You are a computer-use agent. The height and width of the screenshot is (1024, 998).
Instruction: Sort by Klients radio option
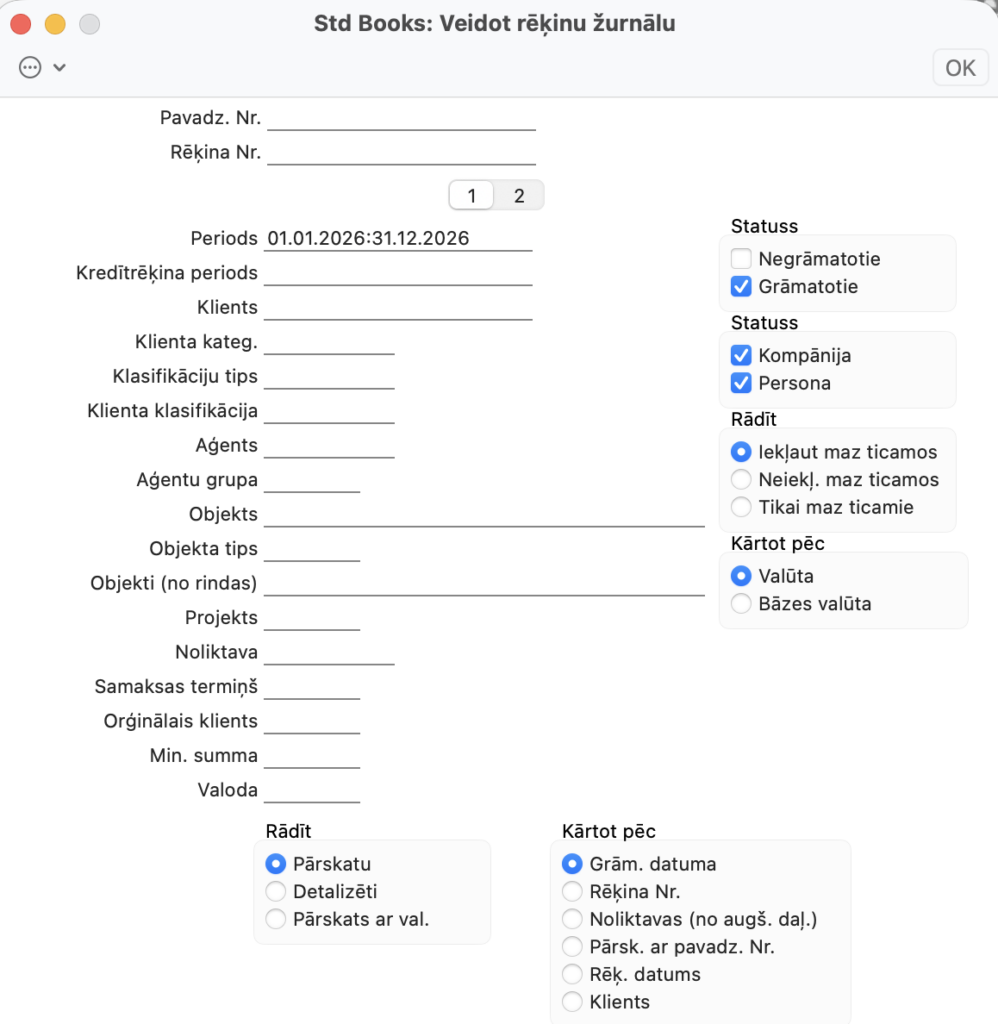572,1001
